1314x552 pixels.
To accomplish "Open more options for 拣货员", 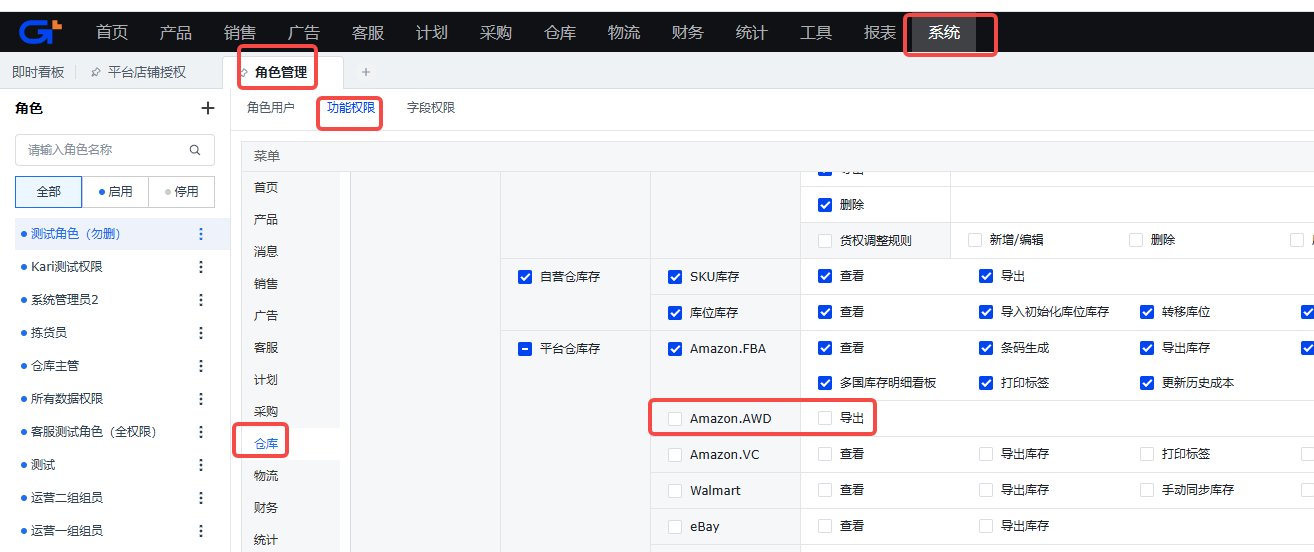I will click(x=200, y=333).
